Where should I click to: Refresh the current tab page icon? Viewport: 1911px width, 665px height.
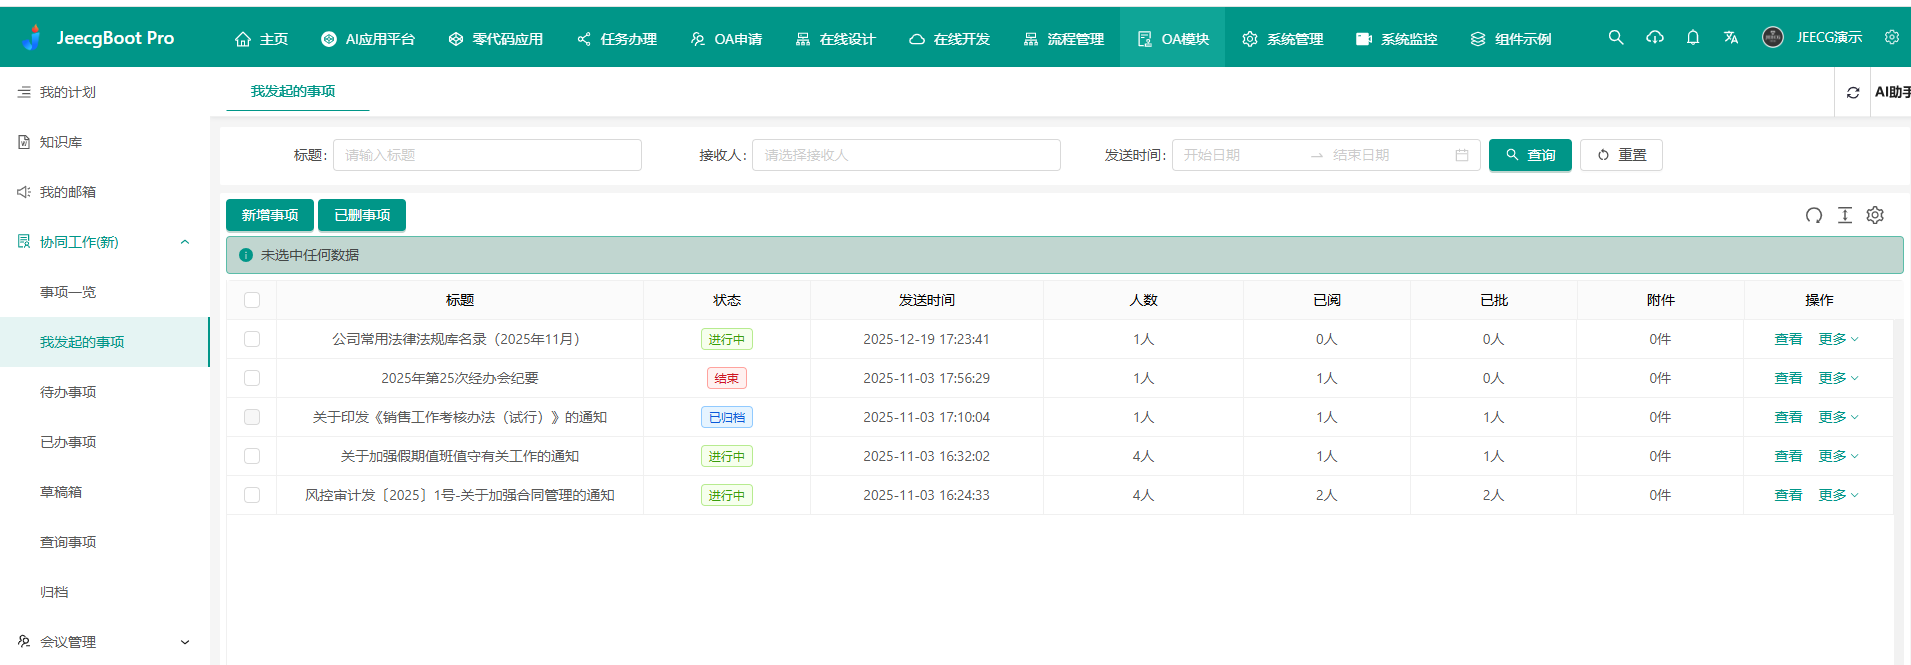(x=1852, y=92)
